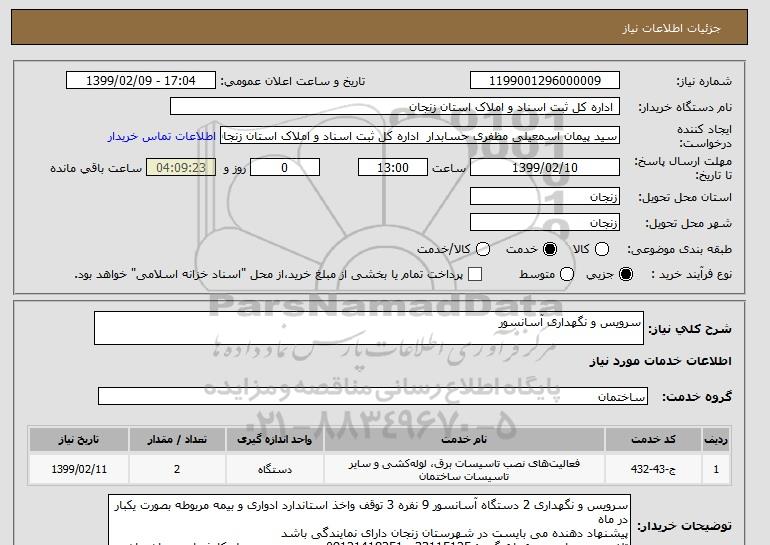Click service code cell ج-43-432
The width and height of the screenshot is (770, 545).
[x=653, y=469]
